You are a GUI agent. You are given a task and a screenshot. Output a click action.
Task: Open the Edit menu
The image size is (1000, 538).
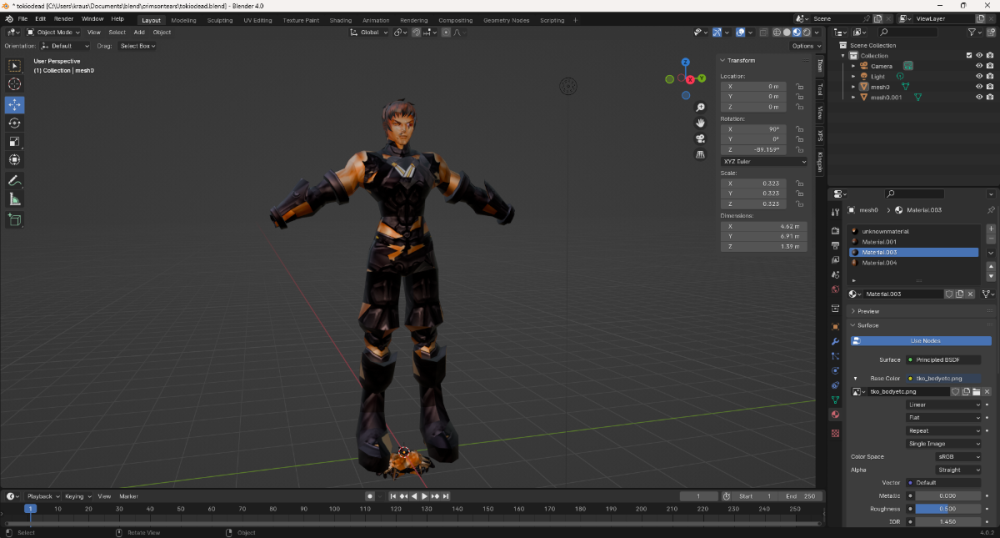coord(41,19)
